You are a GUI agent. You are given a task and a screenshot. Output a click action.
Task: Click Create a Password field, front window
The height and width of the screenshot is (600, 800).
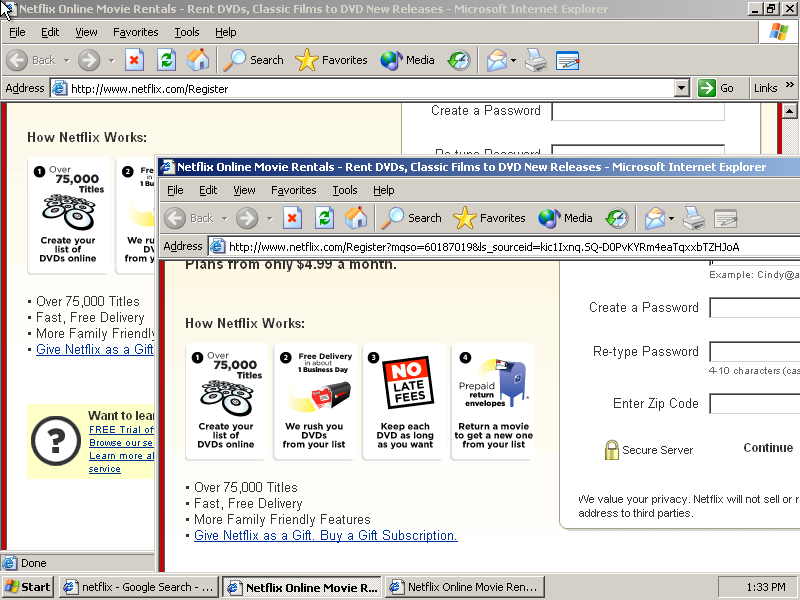tap(755, 308)
